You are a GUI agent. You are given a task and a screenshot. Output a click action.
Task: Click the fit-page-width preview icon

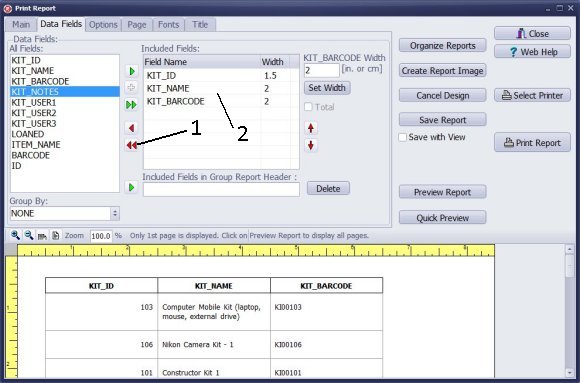pyautogui.click(x=42, y=236)
